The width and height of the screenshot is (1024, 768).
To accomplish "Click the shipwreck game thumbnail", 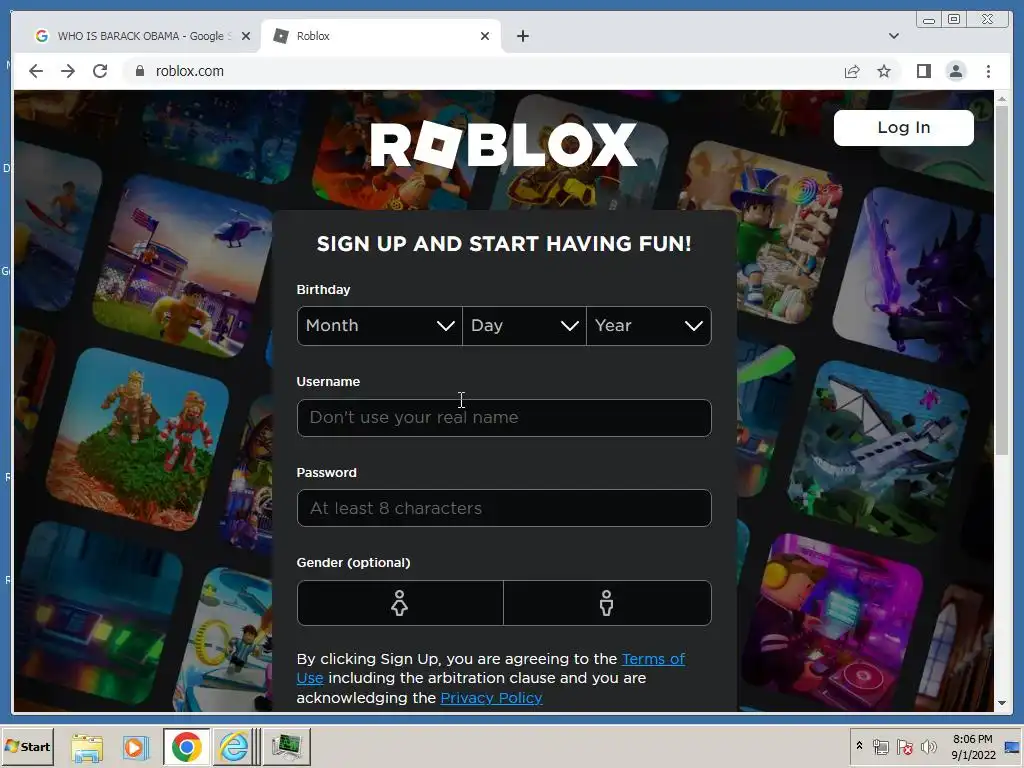I will coord(878,452).
